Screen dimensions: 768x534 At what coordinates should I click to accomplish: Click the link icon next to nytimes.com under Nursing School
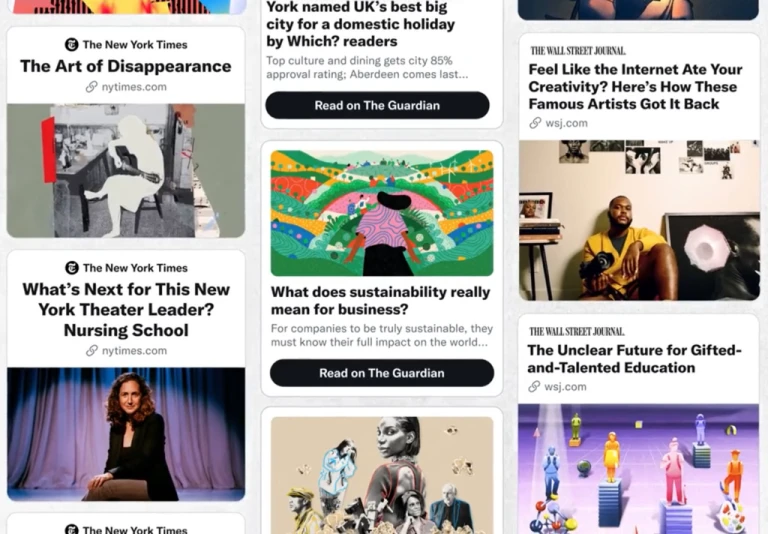point(92,351)
